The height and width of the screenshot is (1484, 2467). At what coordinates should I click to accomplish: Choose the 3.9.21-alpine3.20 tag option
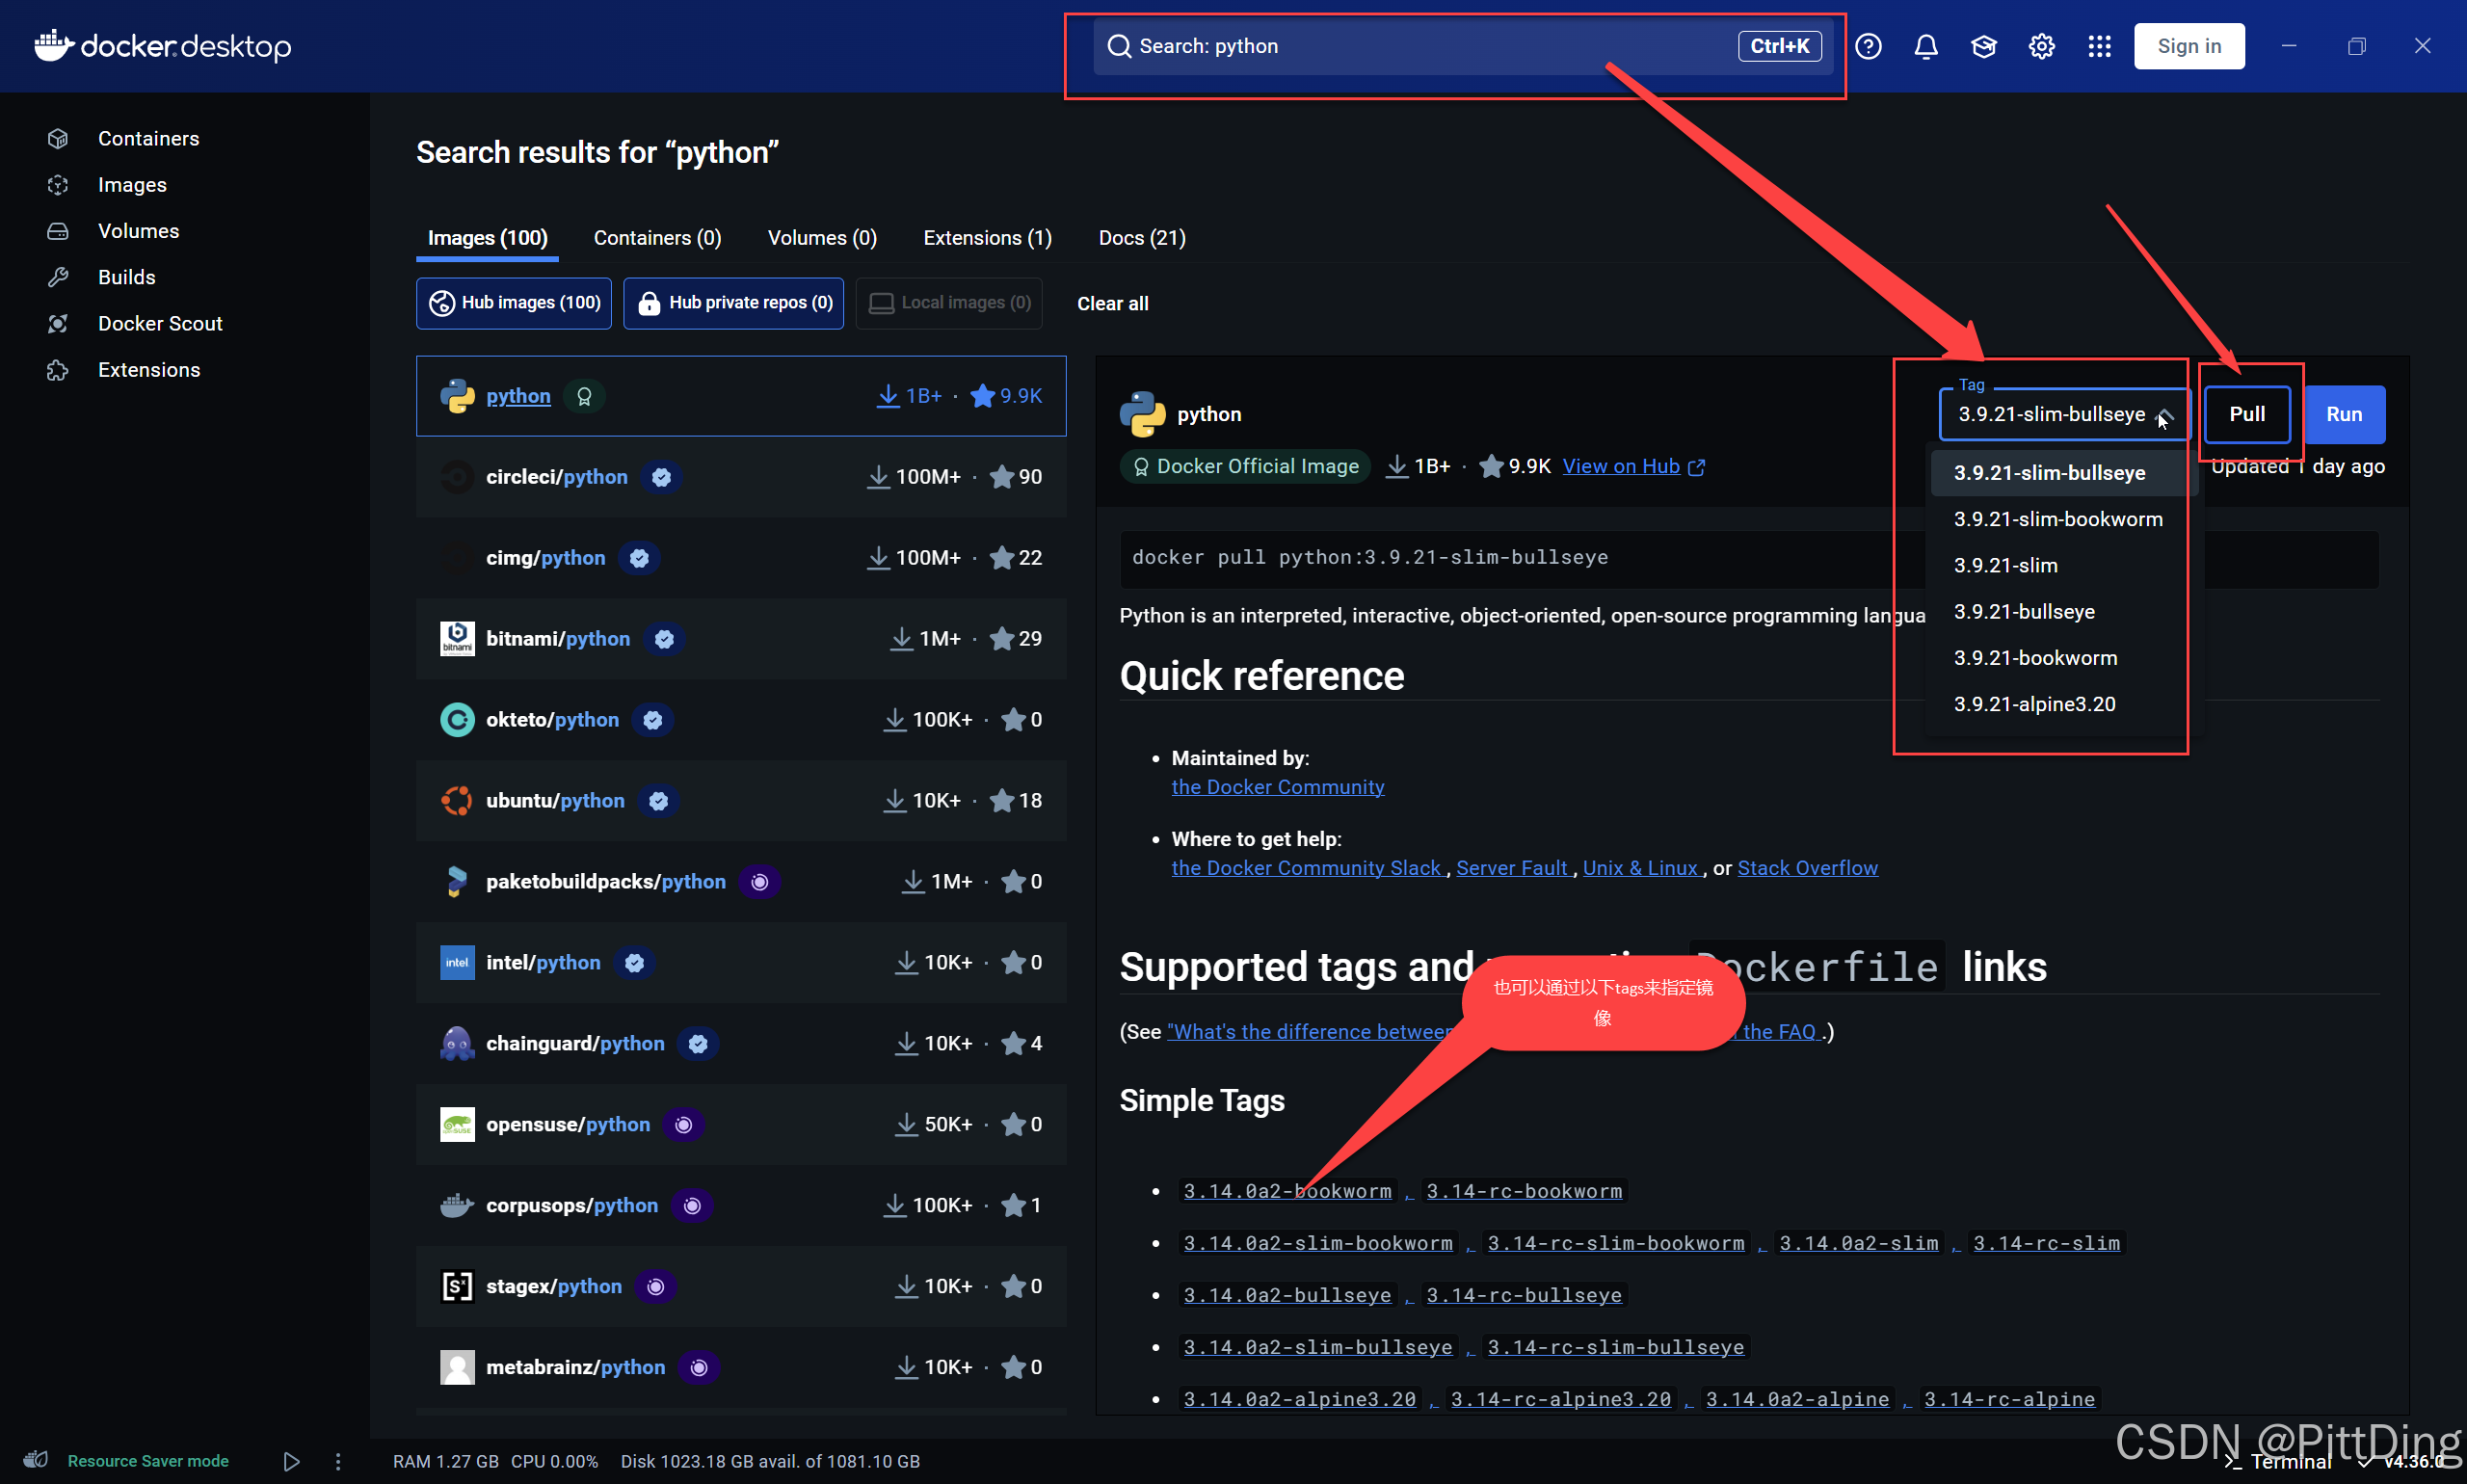(2034, 704)
